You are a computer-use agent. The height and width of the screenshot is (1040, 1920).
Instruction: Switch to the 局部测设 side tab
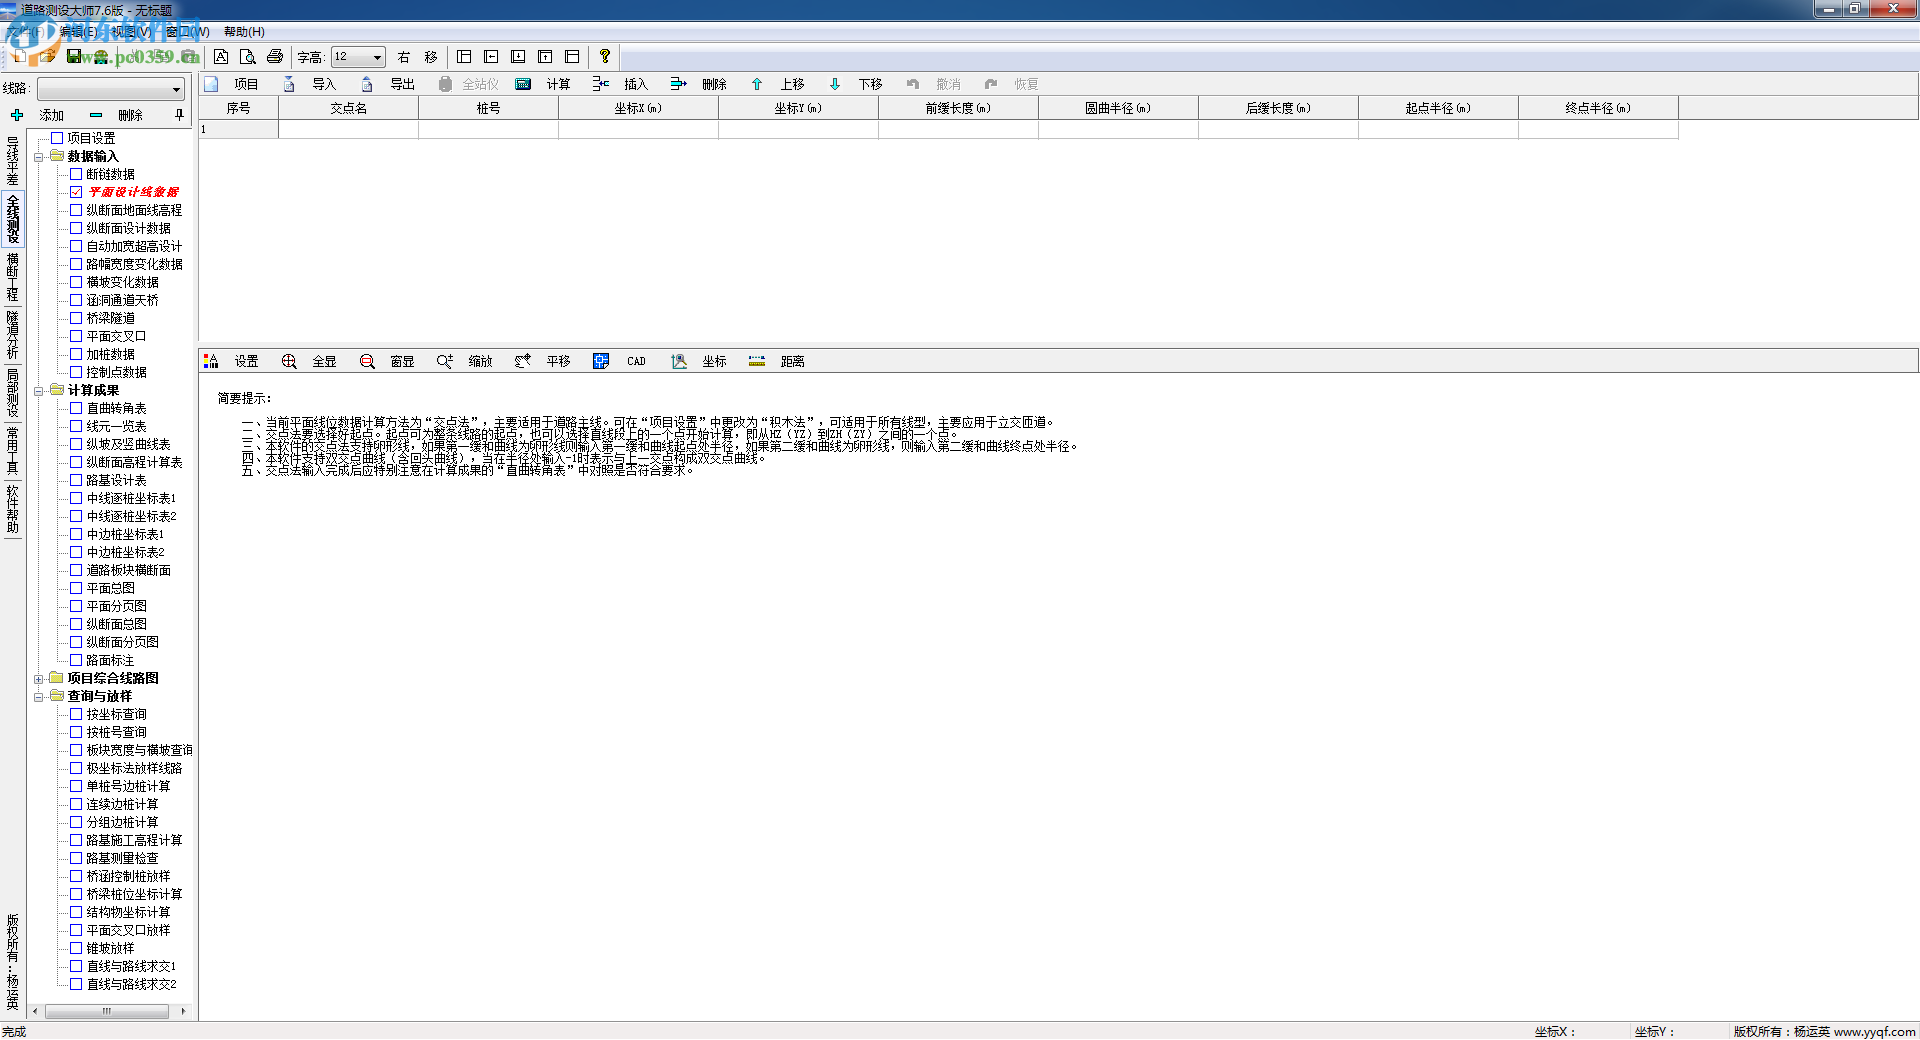click(13, 393)
